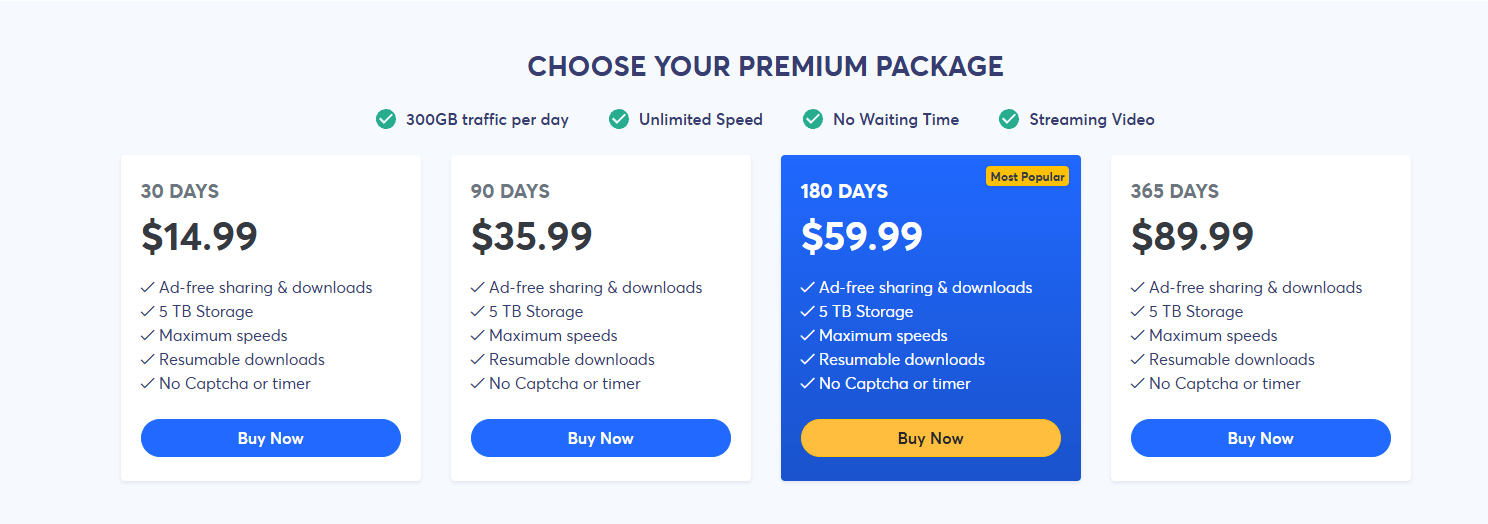
Task: Click the Unlimited Speed green check icon
Action: point(619,120)
